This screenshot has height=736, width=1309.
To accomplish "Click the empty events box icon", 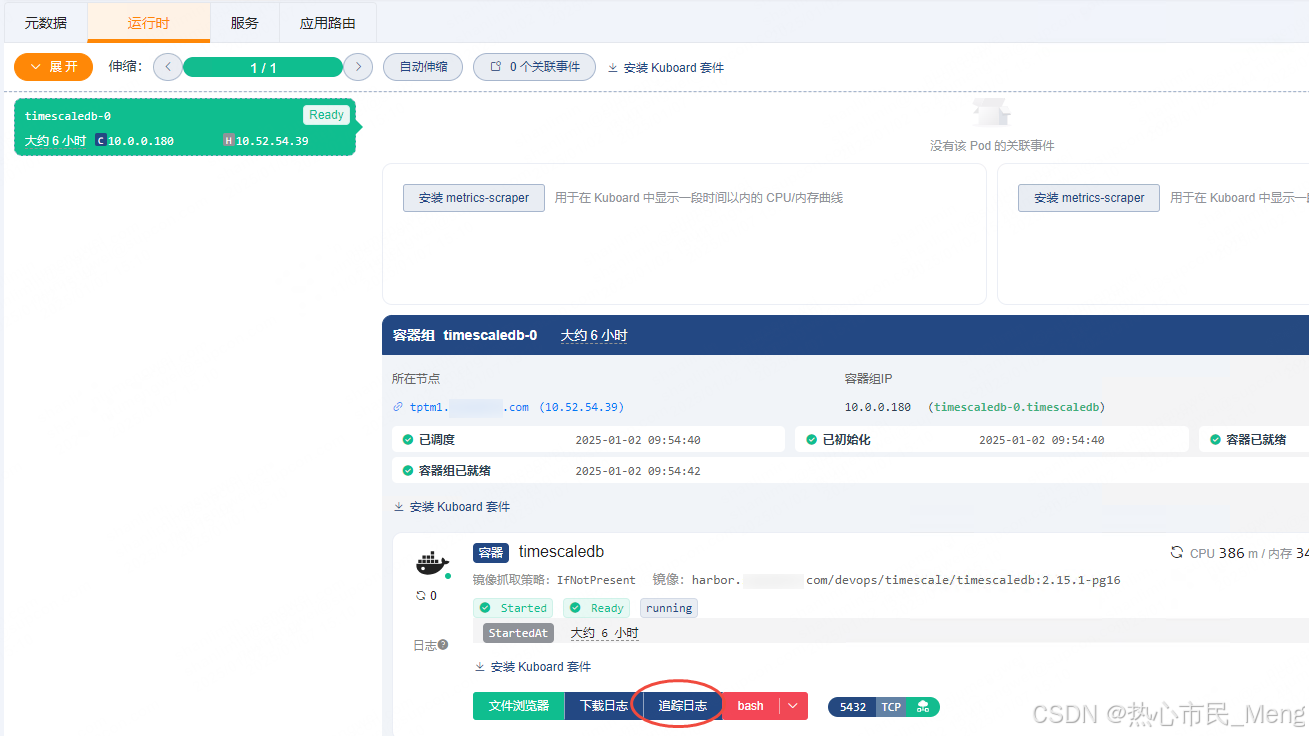I will [991, 112].
